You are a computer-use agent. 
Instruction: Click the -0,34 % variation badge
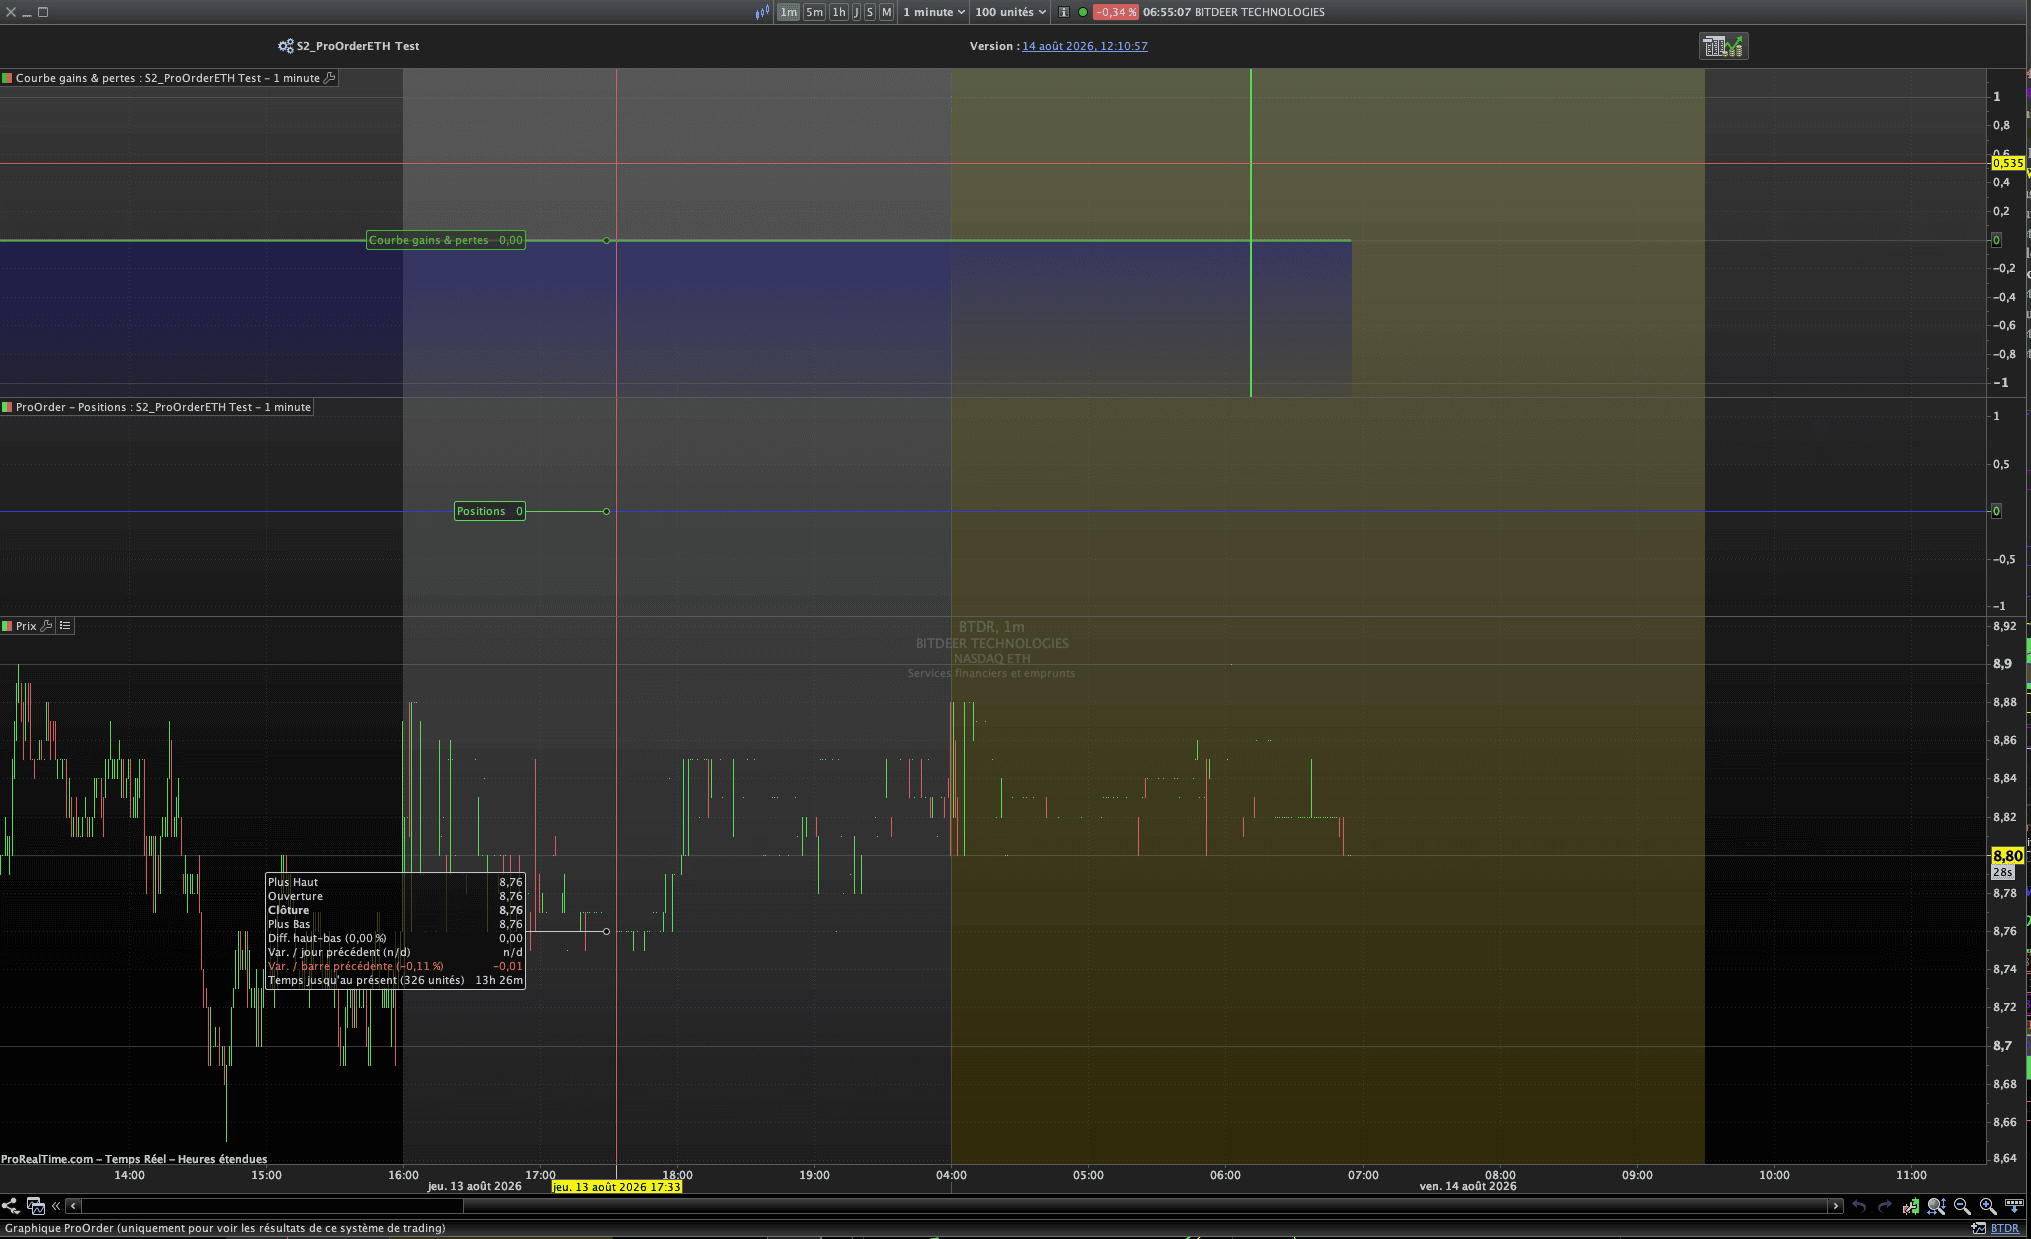(x=1115, y=12)
